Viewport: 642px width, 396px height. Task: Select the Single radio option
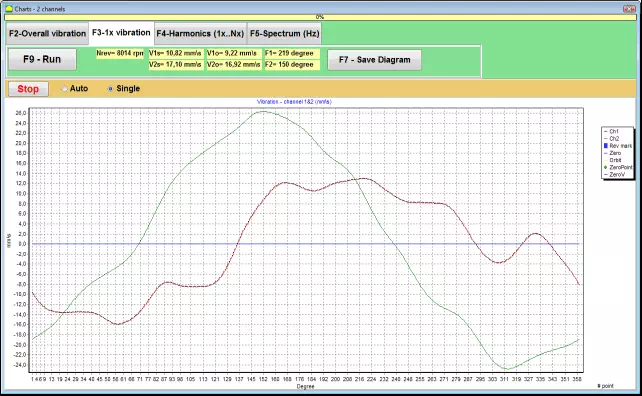click(124, 88)
